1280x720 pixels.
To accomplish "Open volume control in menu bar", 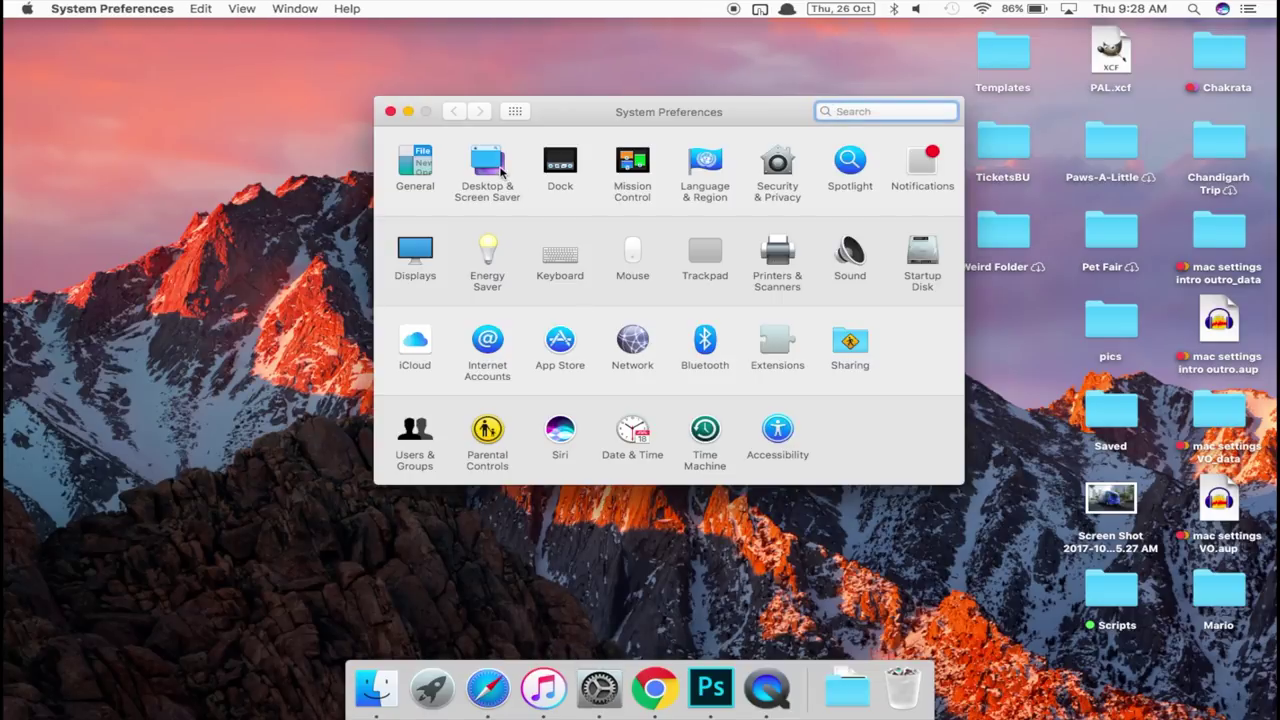I will click(x=916, y=9).
